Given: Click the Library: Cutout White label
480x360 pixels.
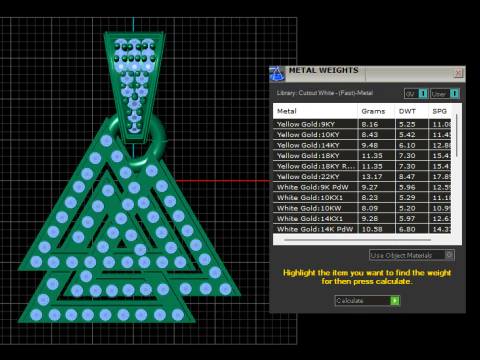Looking at the screenshot, I should coord(325,93).
